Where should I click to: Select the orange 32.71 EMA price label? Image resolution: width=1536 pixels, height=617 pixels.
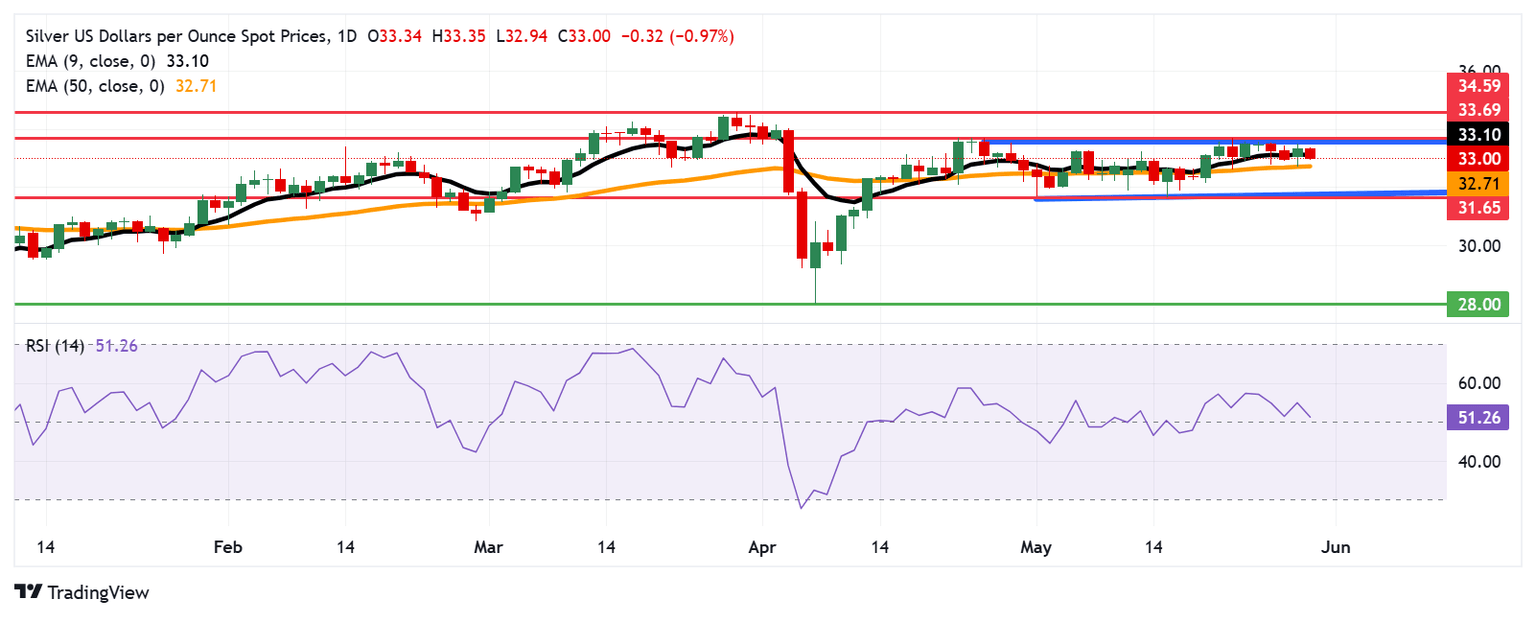click(1478, 184)
